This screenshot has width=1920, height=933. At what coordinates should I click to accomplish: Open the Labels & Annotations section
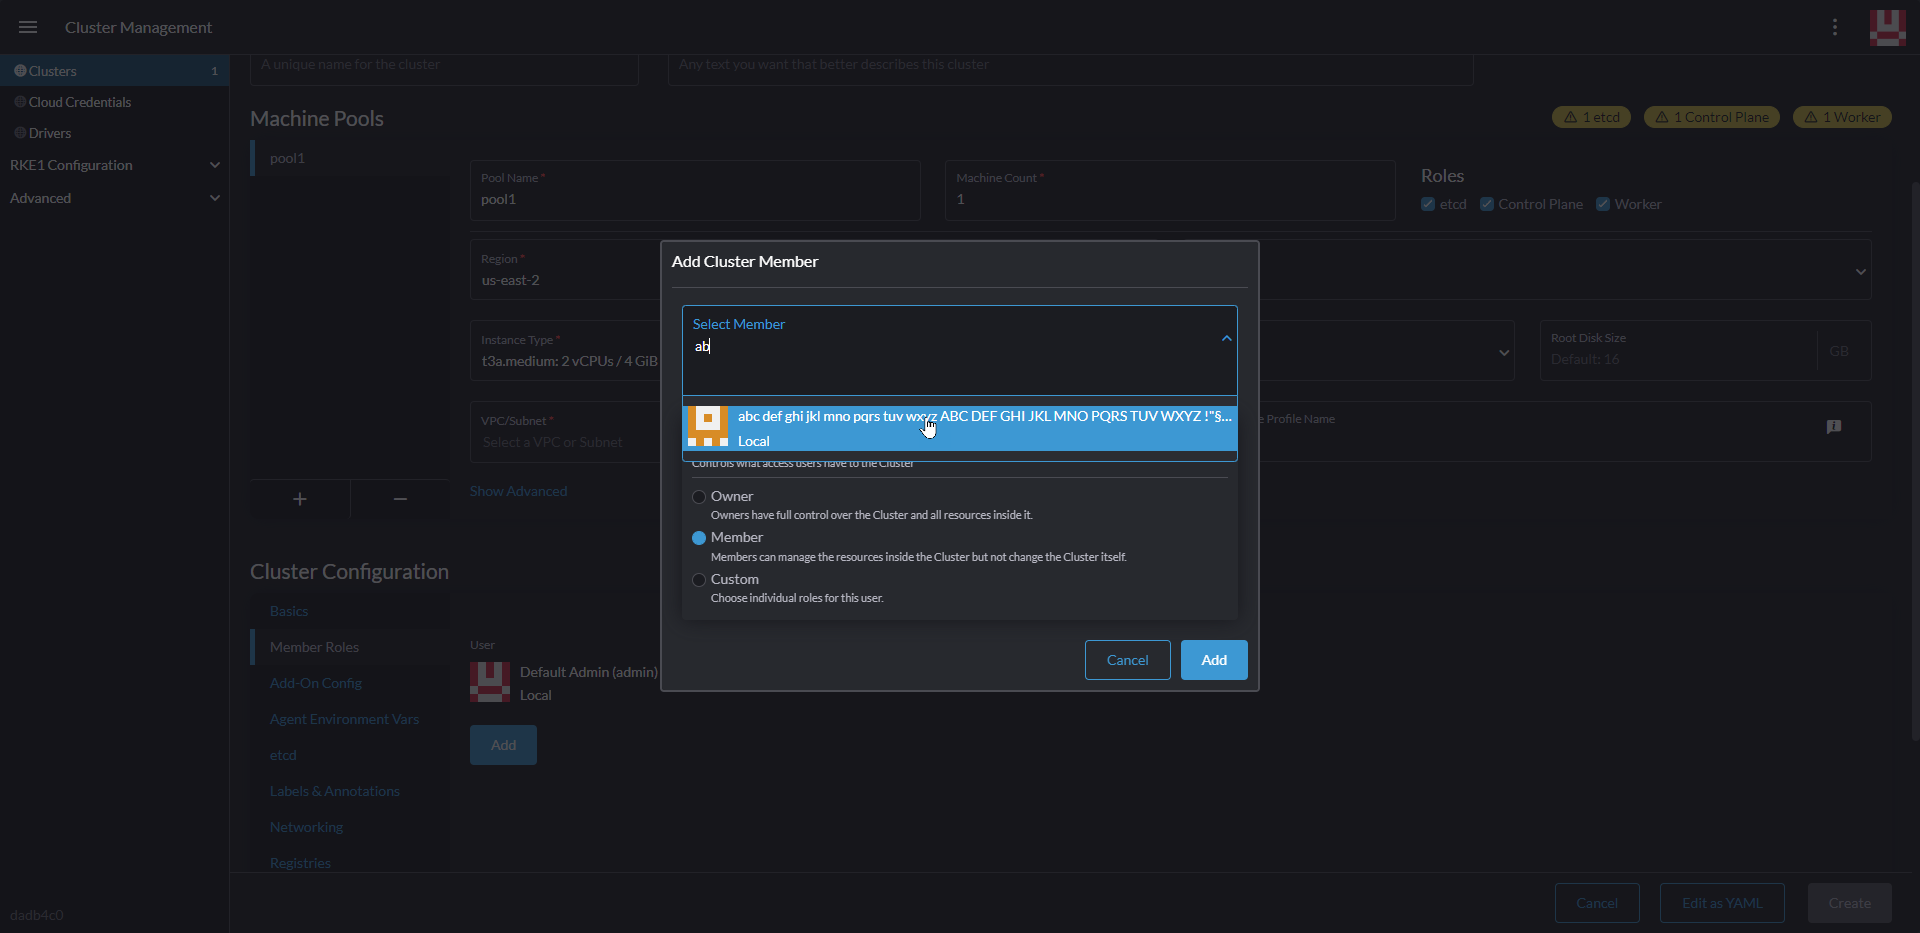click(333, 790)
